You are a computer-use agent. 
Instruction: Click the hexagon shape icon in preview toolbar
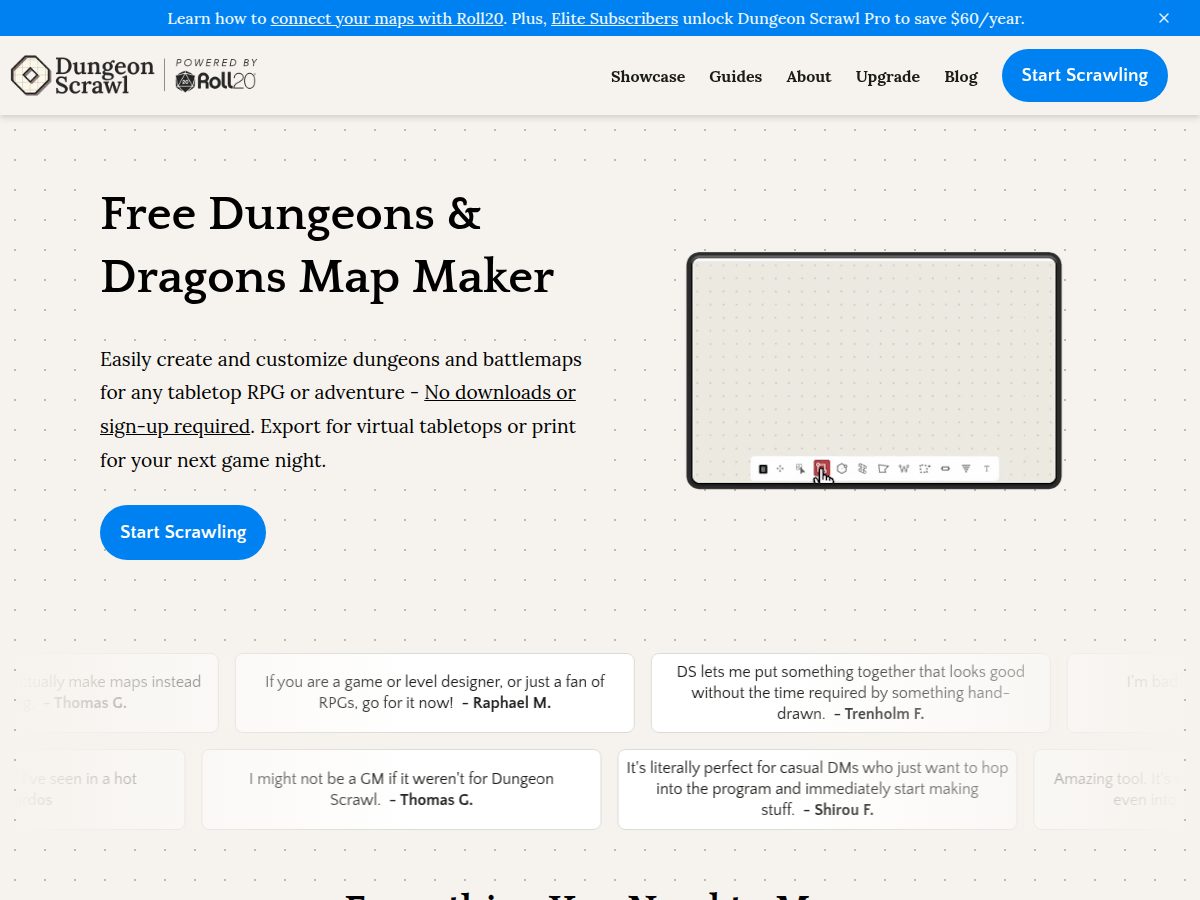(x=842, y=468)
